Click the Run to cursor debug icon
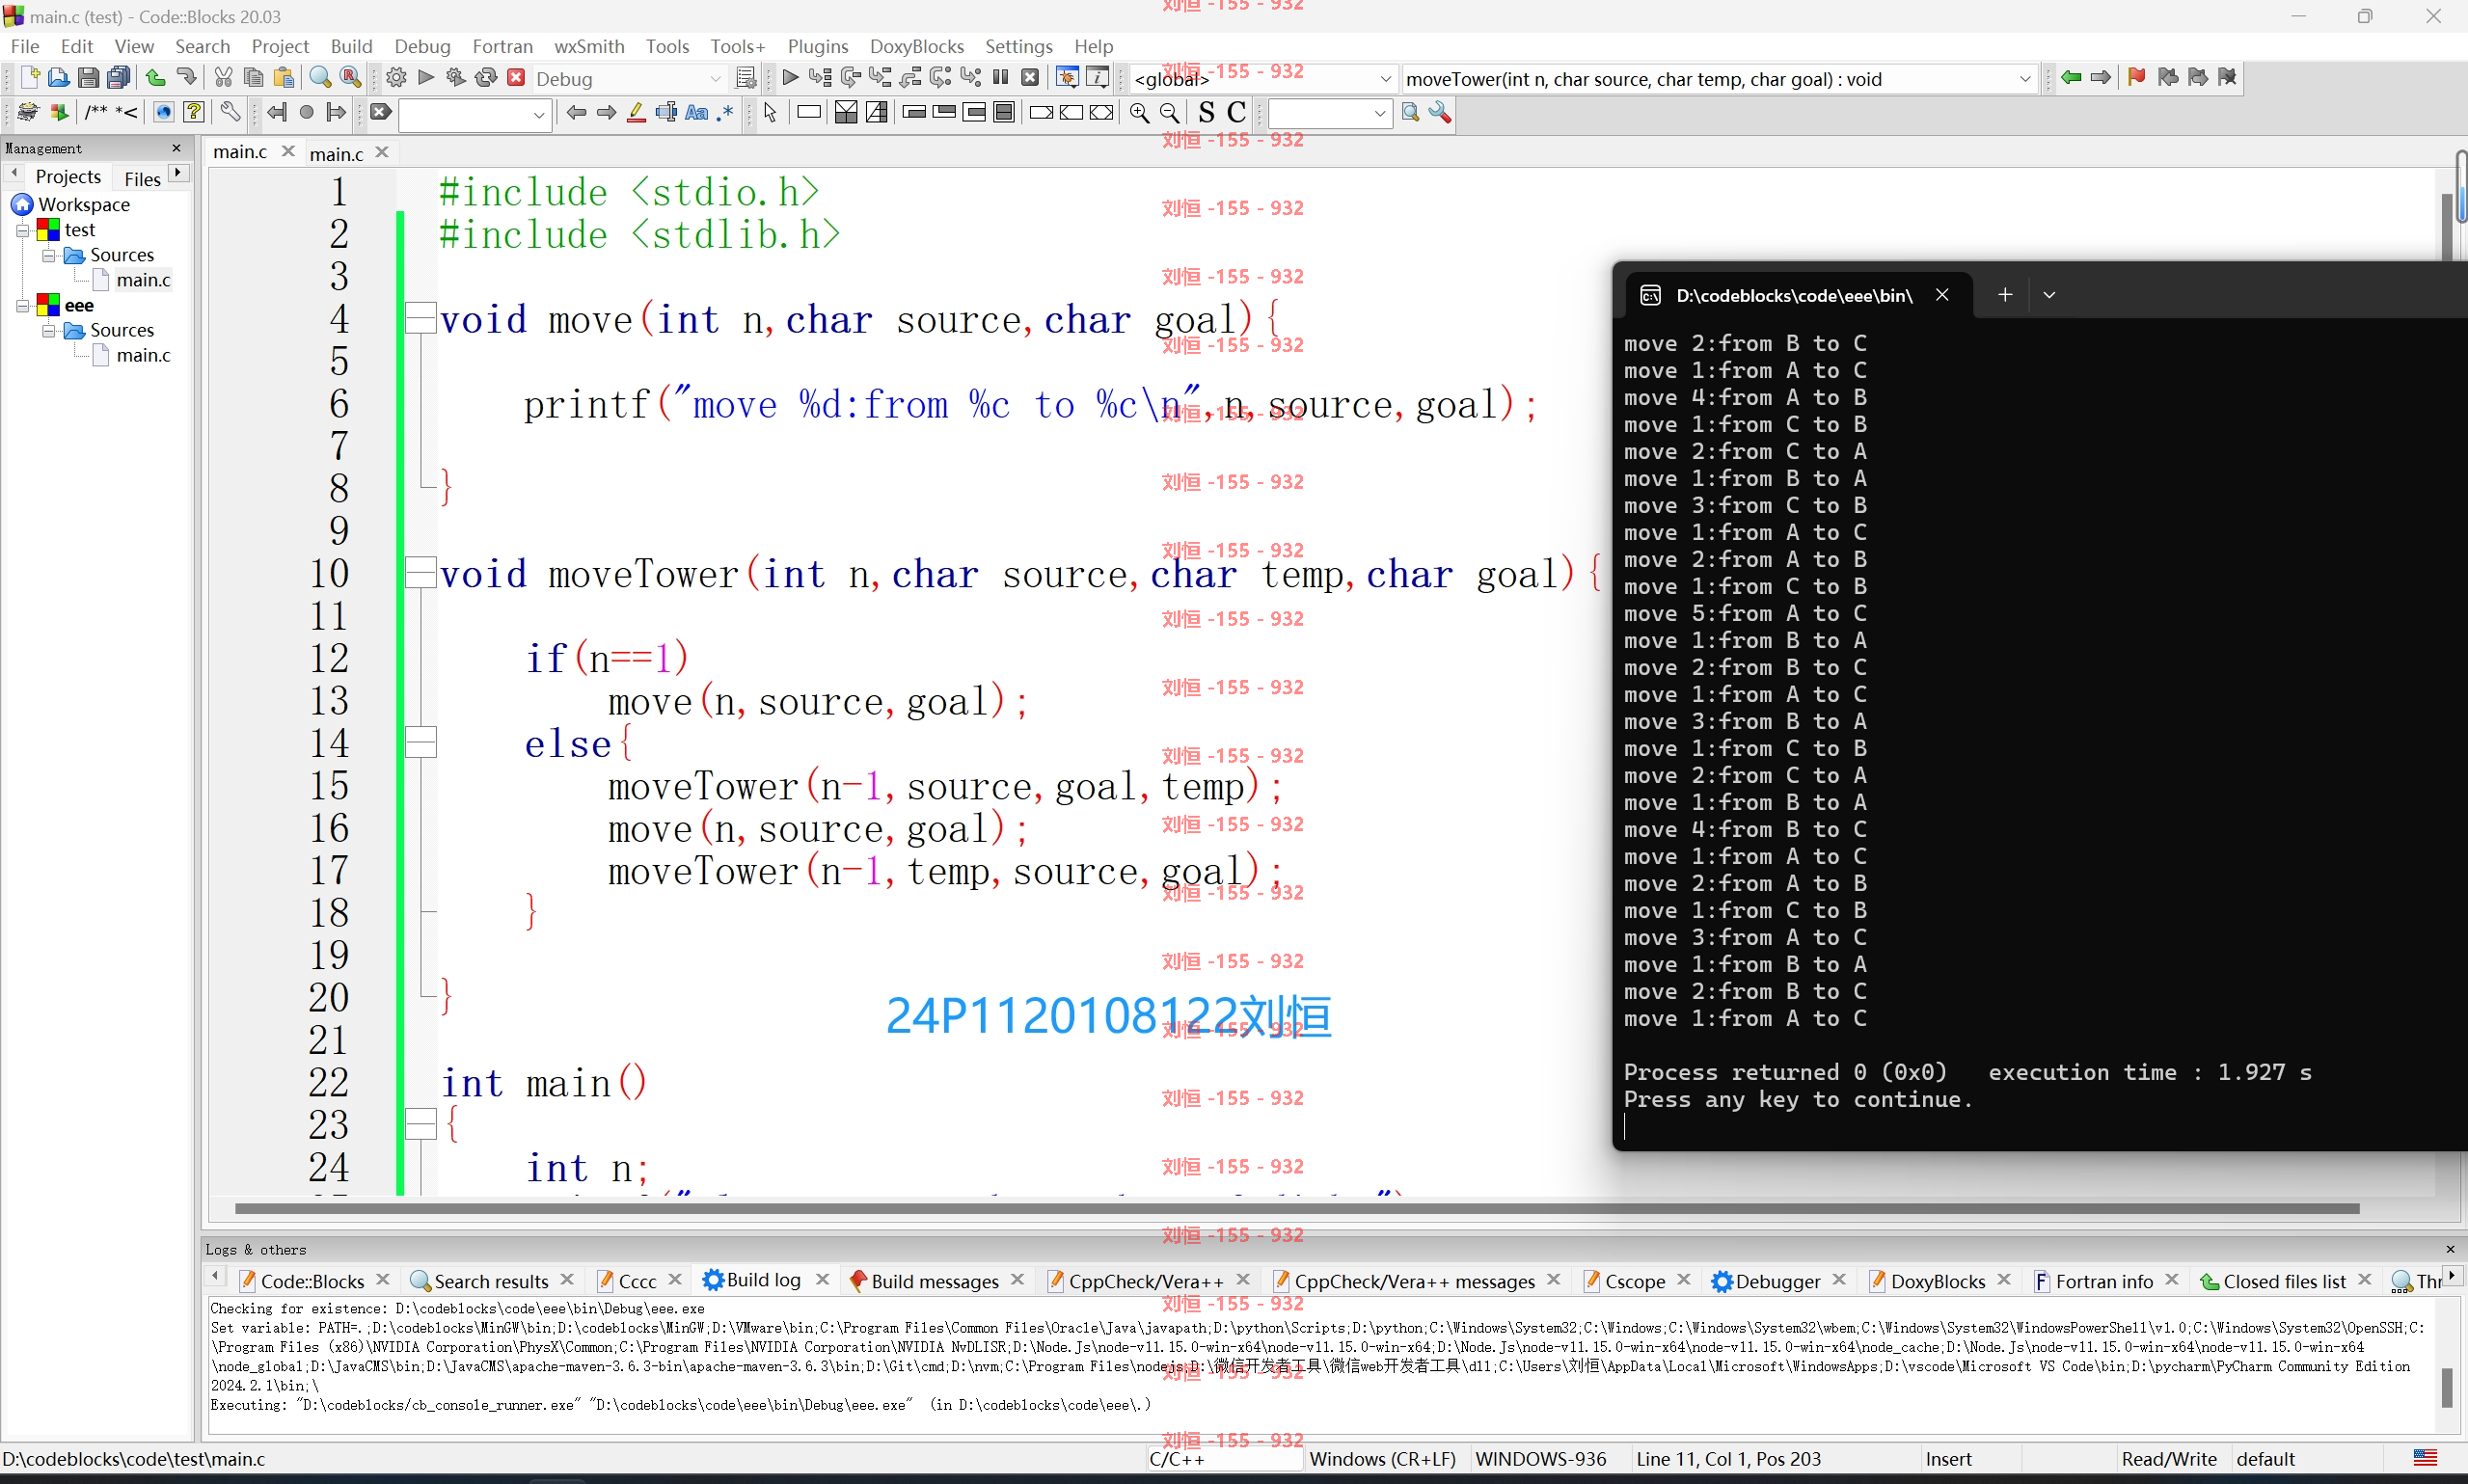 (x=820, y=77)
